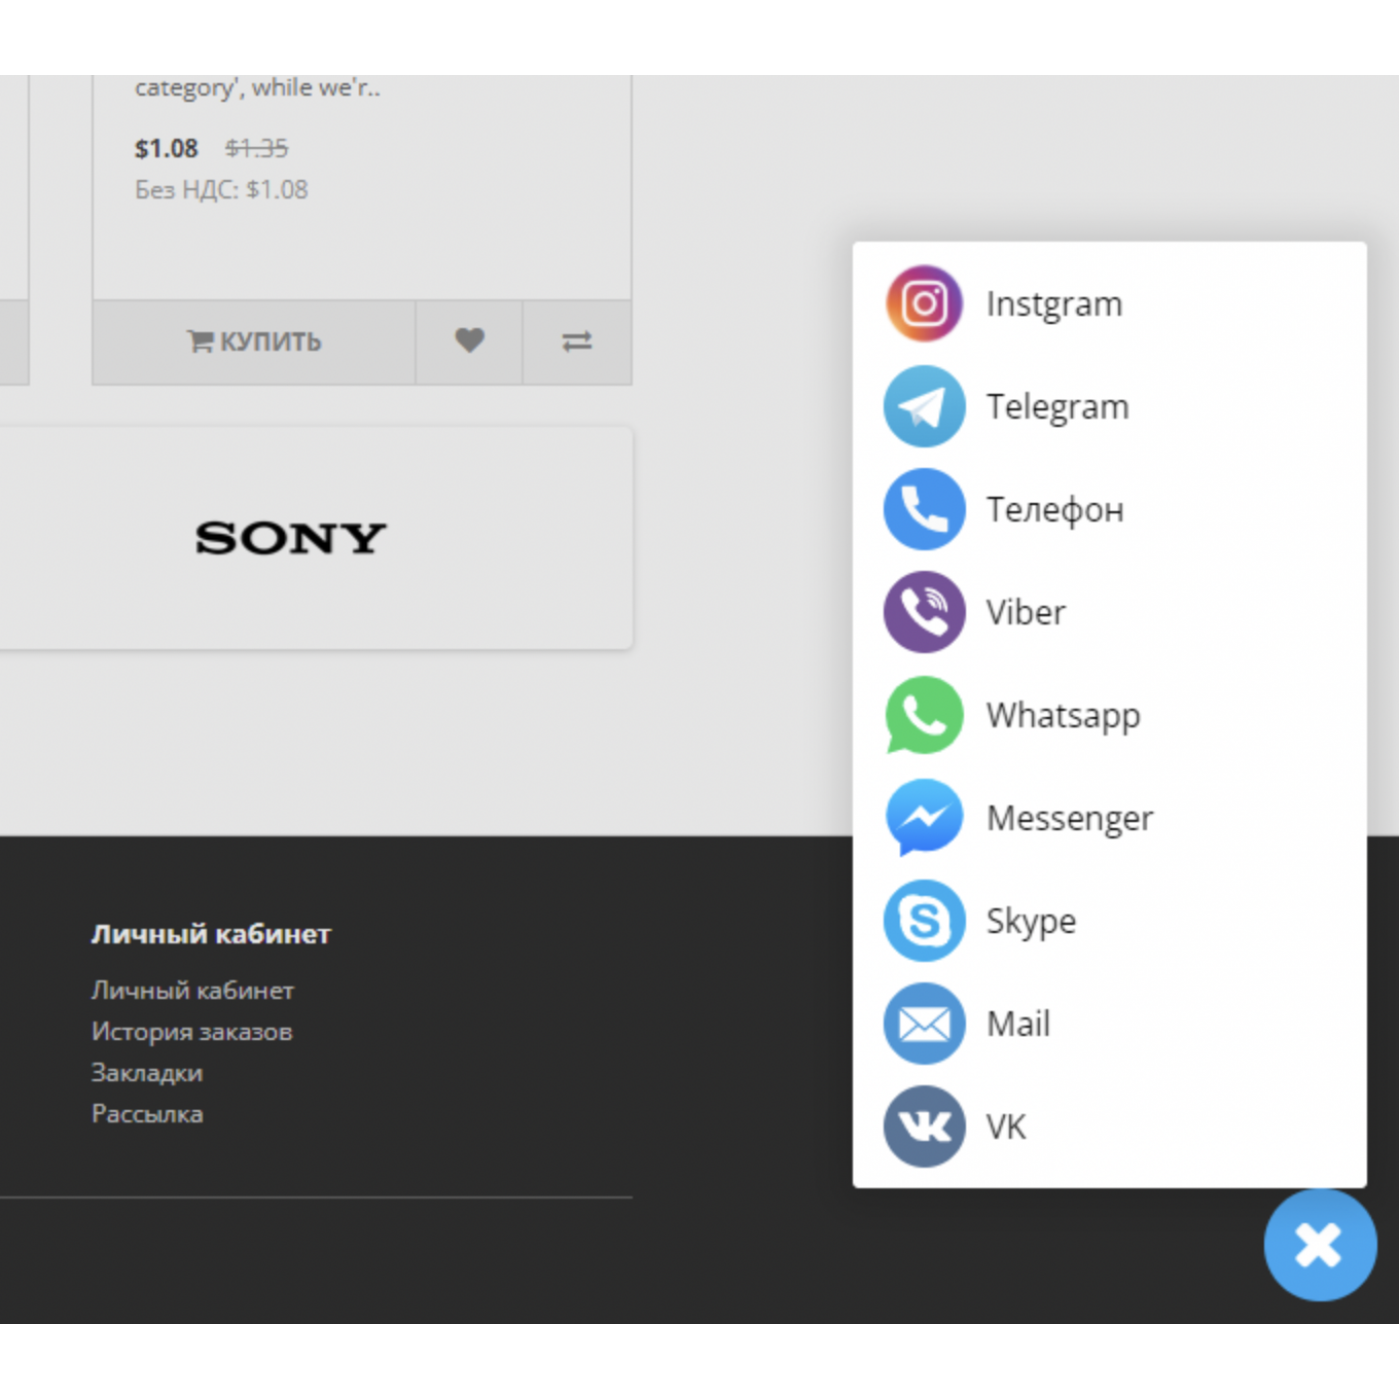Open the Личный кабинет footer link
1400x1400 pixels.
click(x=192, y=990)
